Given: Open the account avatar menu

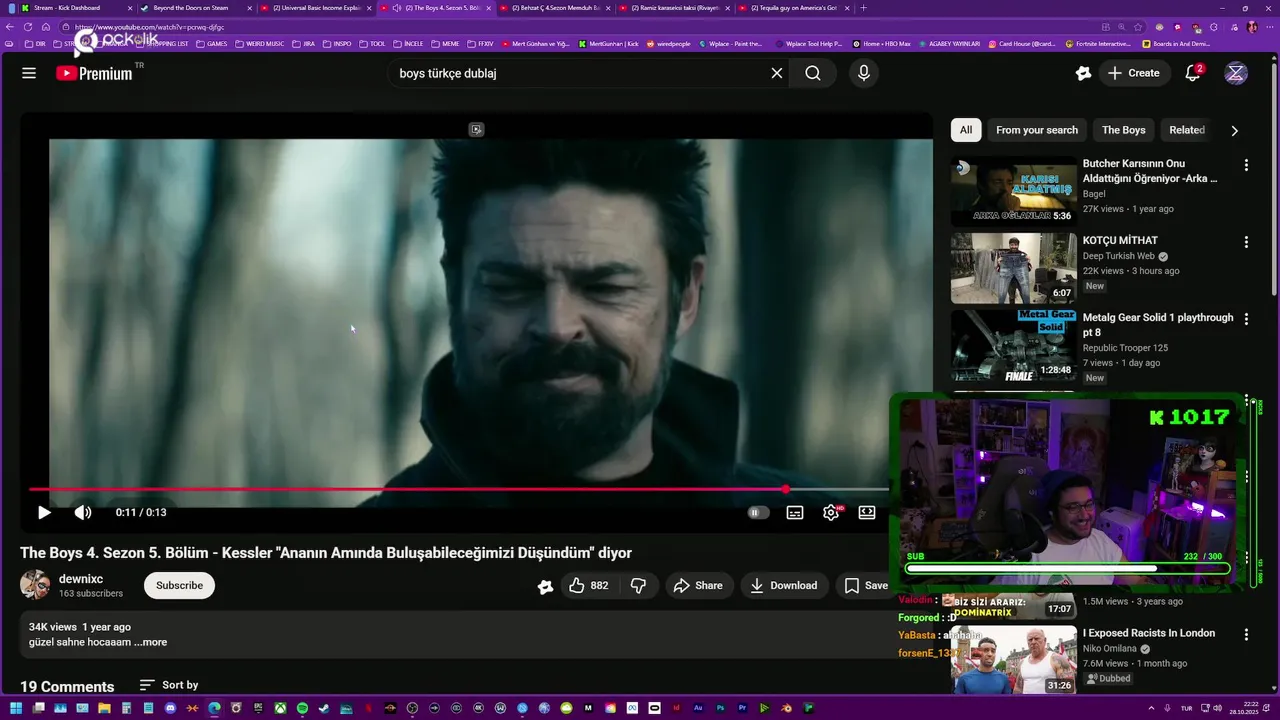Looking at the screenshot, I should point(1237,73).
